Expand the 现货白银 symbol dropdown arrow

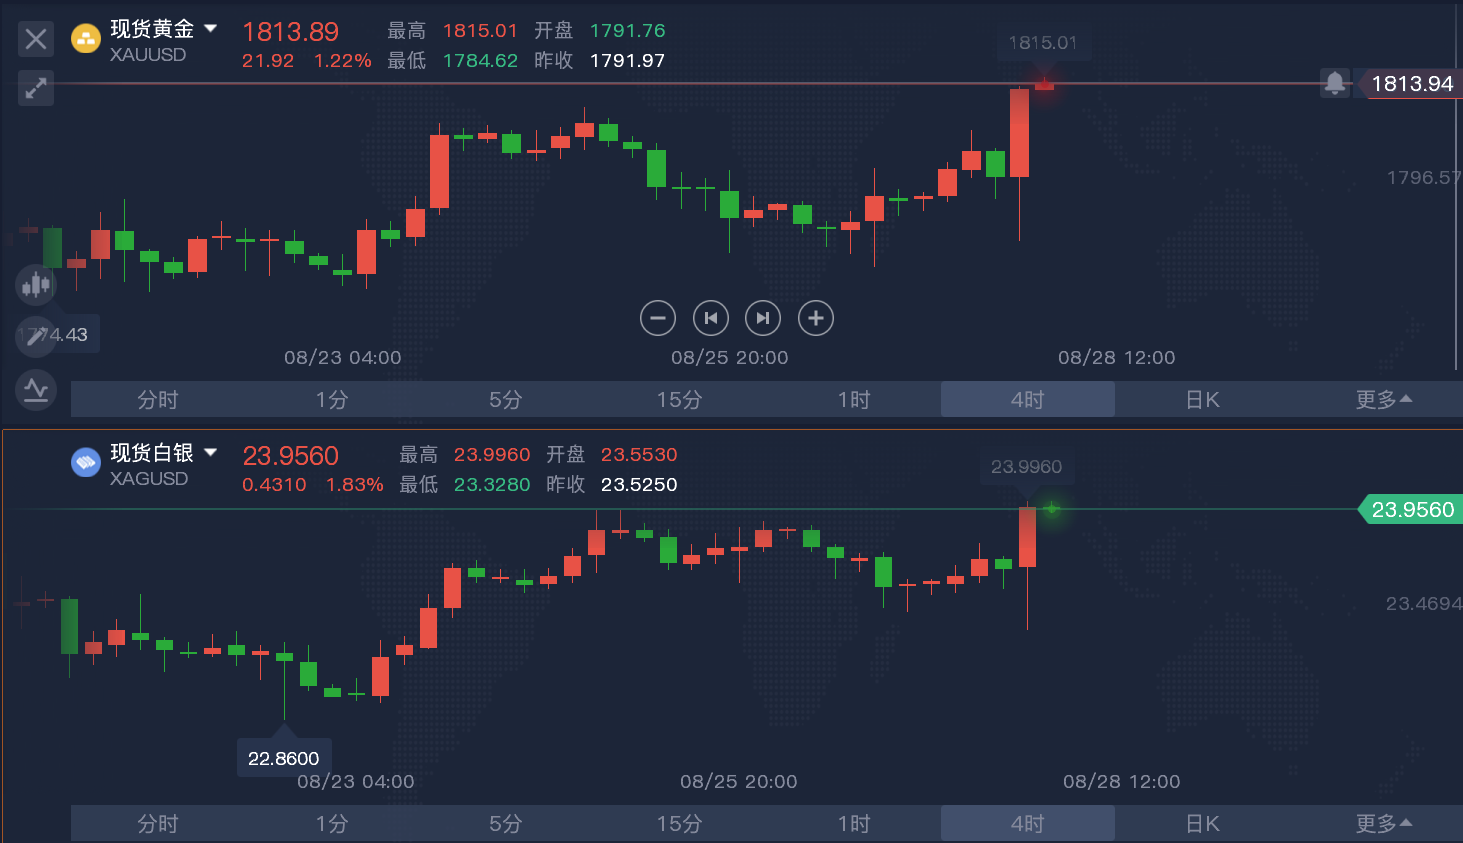point(211,452)
